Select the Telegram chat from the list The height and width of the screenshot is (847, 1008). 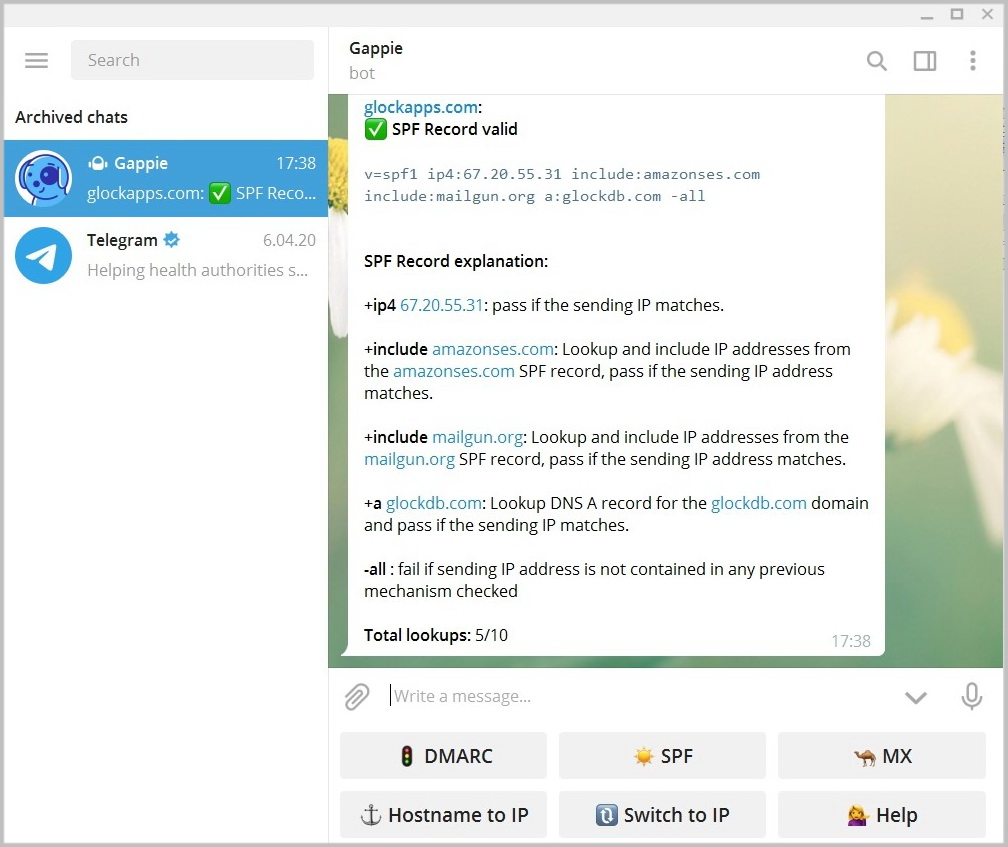[x=165, y=255]
